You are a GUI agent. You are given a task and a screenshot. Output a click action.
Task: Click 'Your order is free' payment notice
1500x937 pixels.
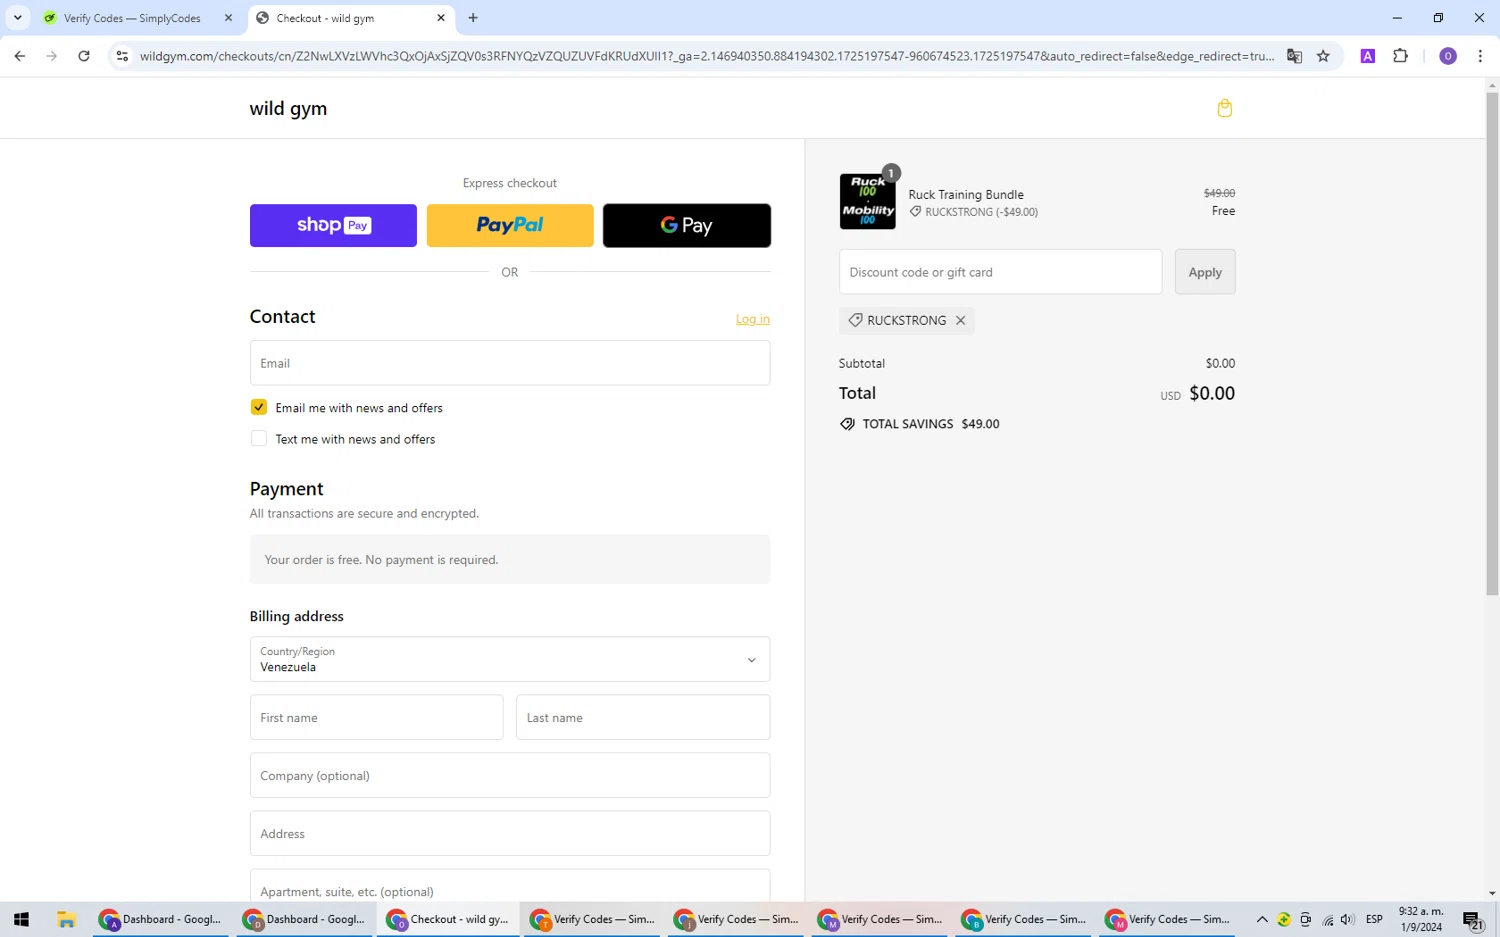coord(510,559)
